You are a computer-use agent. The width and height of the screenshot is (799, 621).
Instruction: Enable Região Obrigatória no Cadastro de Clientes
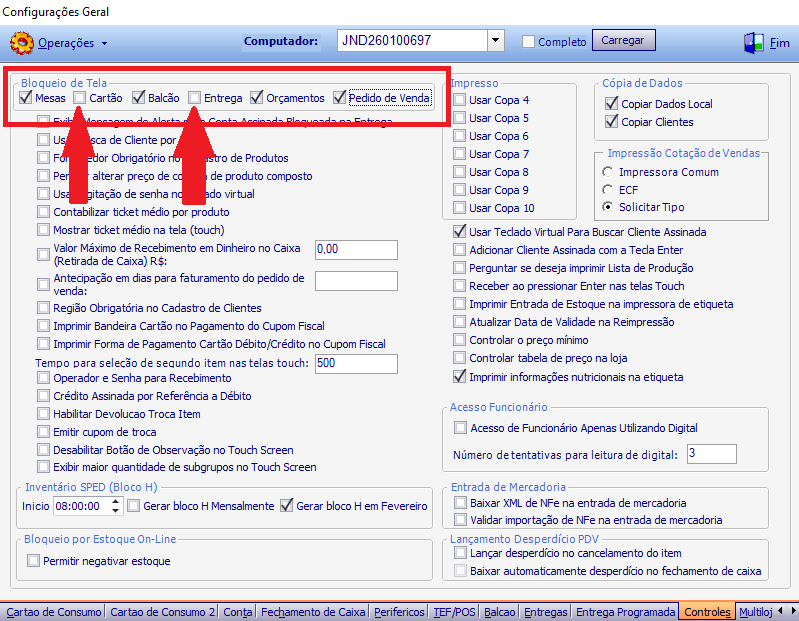(x=43, y=308)
